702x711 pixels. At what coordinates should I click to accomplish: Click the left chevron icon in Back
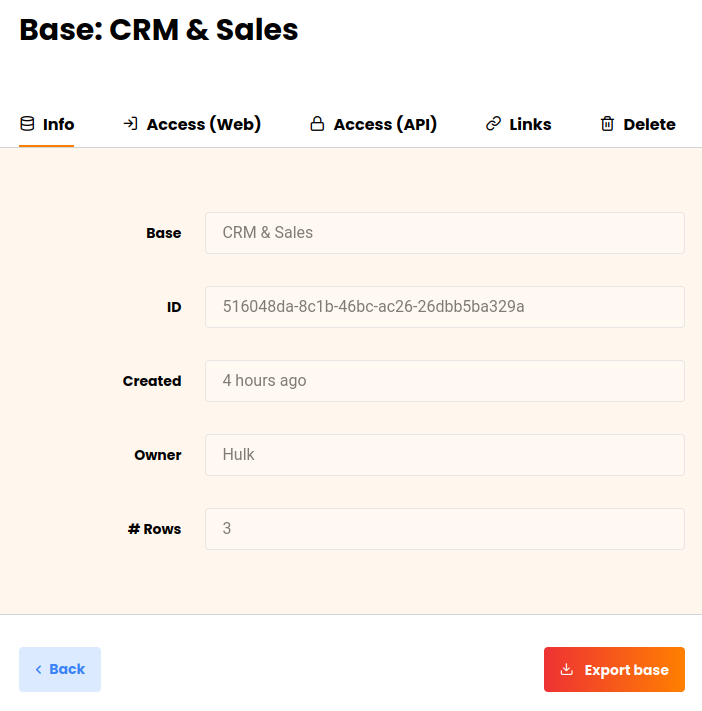pos(38,670)
